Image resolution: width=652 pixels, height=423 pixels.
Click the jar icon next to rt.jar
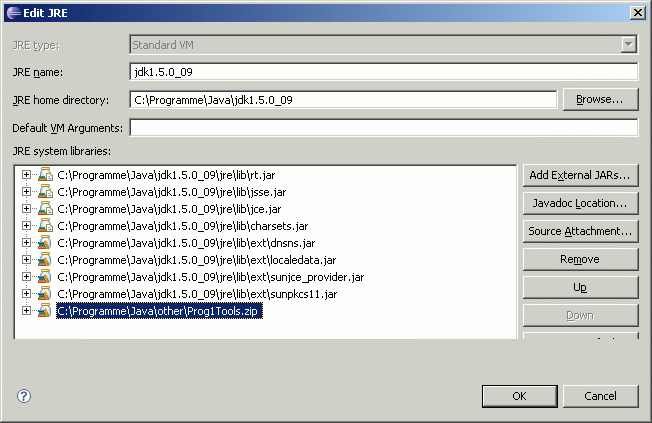[x=44, y=175]
